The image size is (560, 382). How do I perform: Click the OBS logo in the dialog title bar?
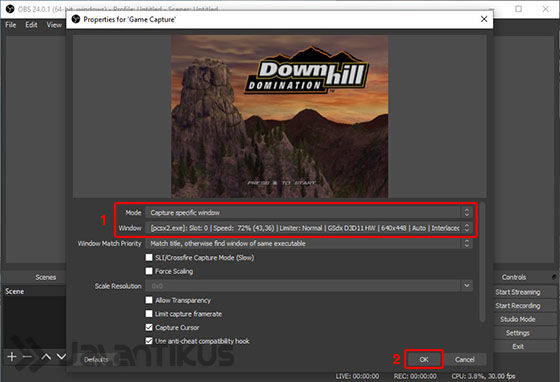(x=76, y=19)
